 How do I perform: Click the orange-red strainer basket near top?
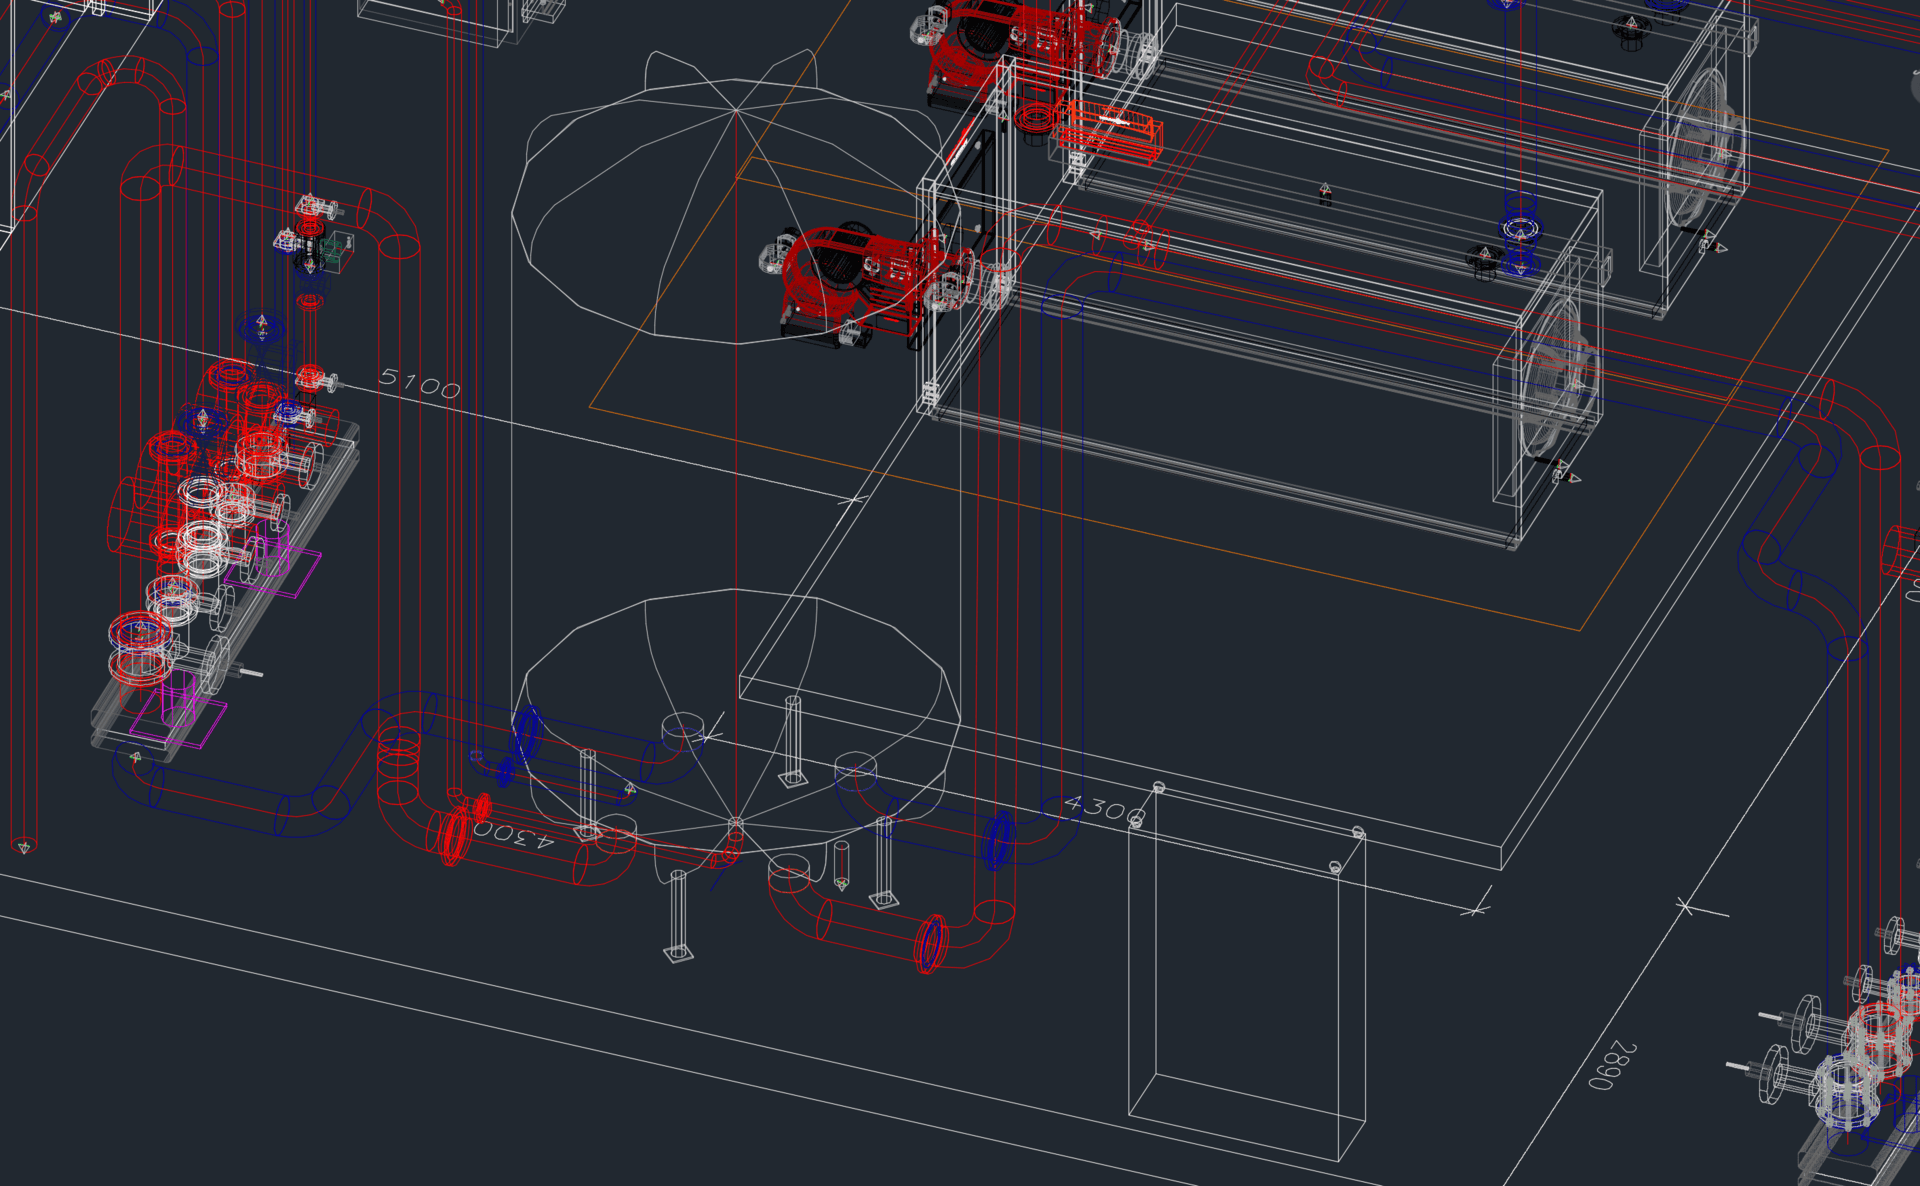1111,129
